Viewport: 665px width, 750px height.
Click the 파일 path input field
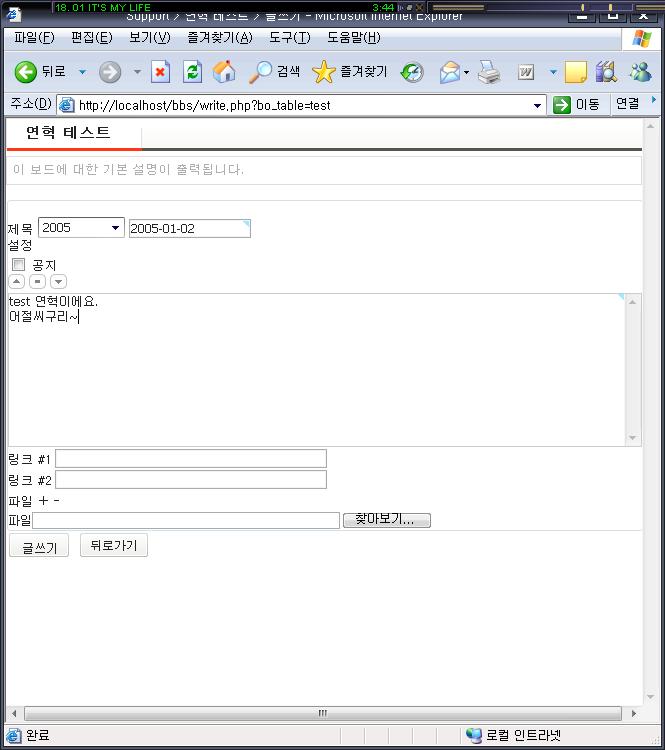[x=186, y=520]
